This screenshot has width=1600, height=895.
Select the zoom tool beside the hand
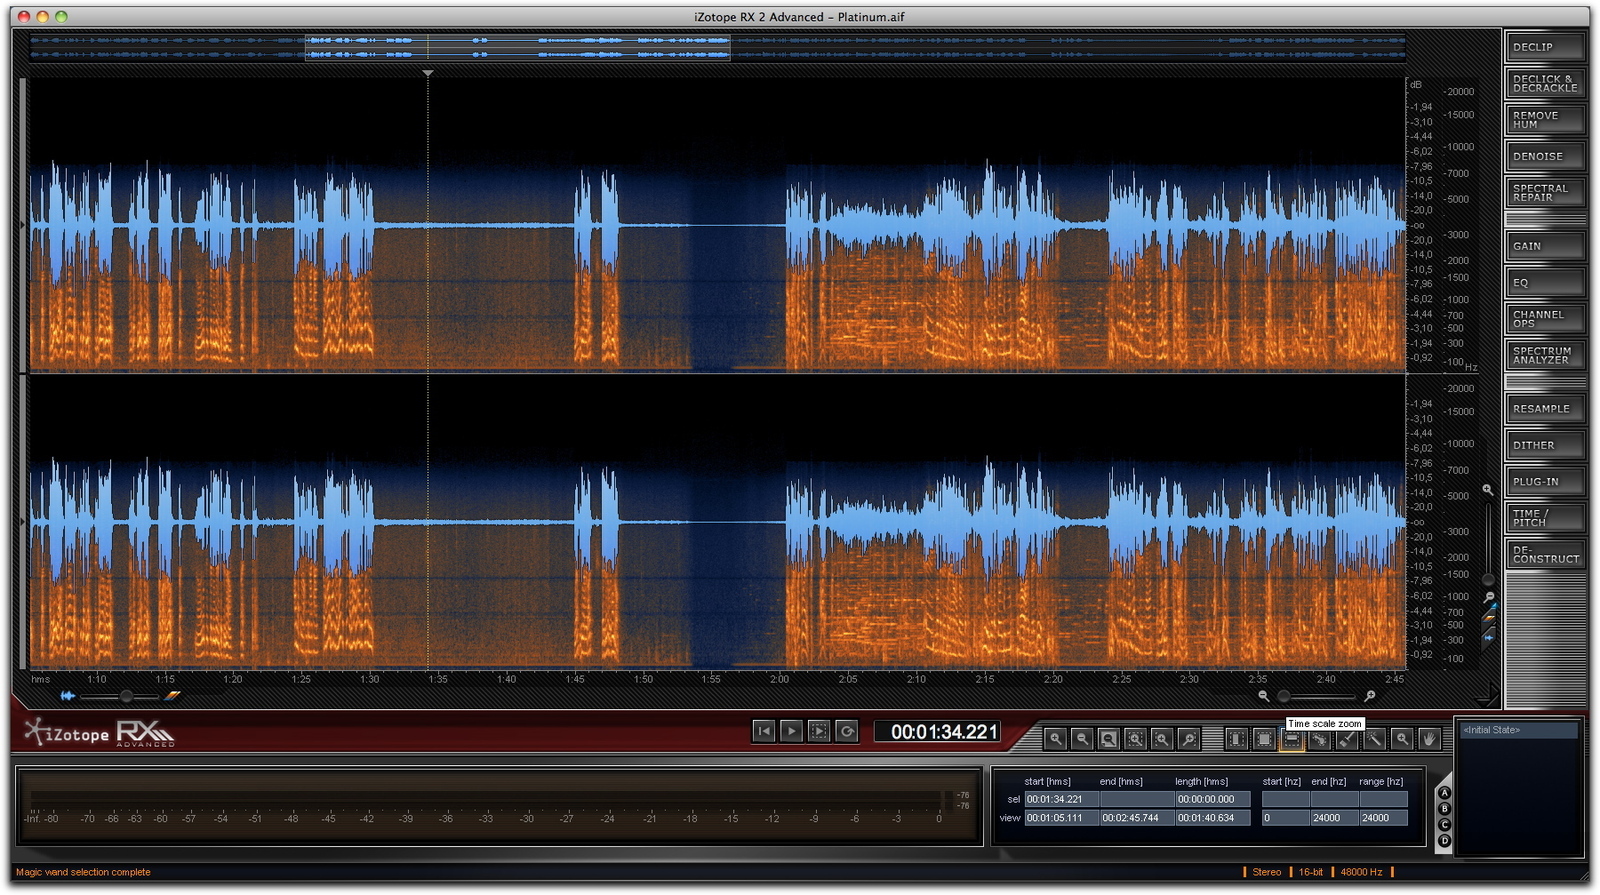[x=1402, y=739]
